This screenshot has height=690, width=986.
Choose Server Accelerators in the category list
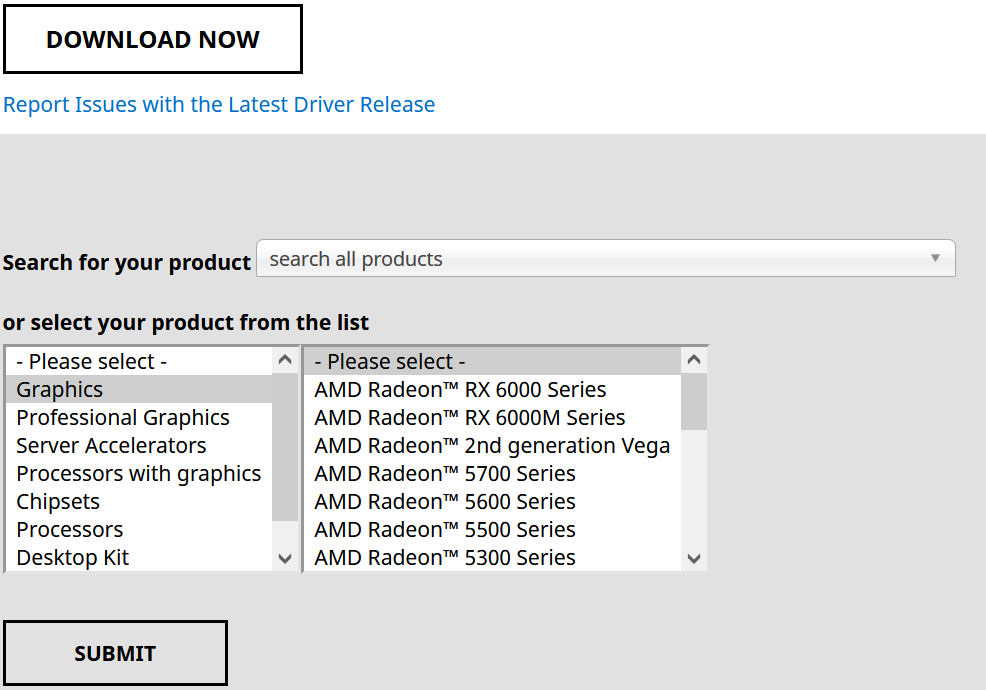tap(111, 446)
